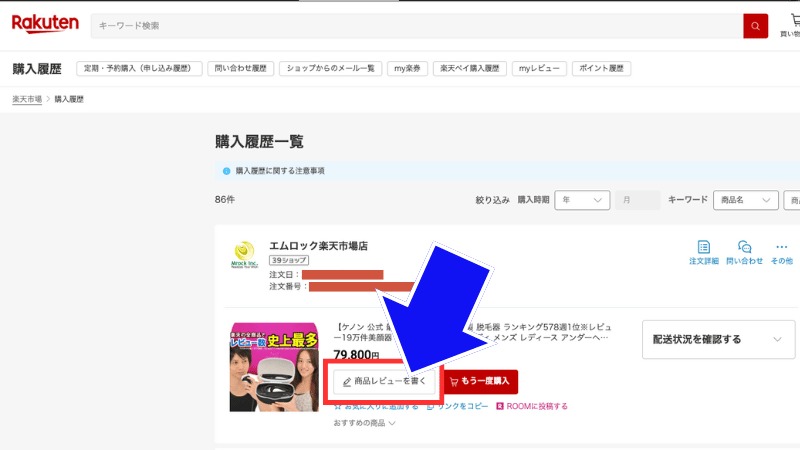This screenshot has width=800, height=450.
Task: Click ROOMに投稿する link
Action: tap(532, 406)
